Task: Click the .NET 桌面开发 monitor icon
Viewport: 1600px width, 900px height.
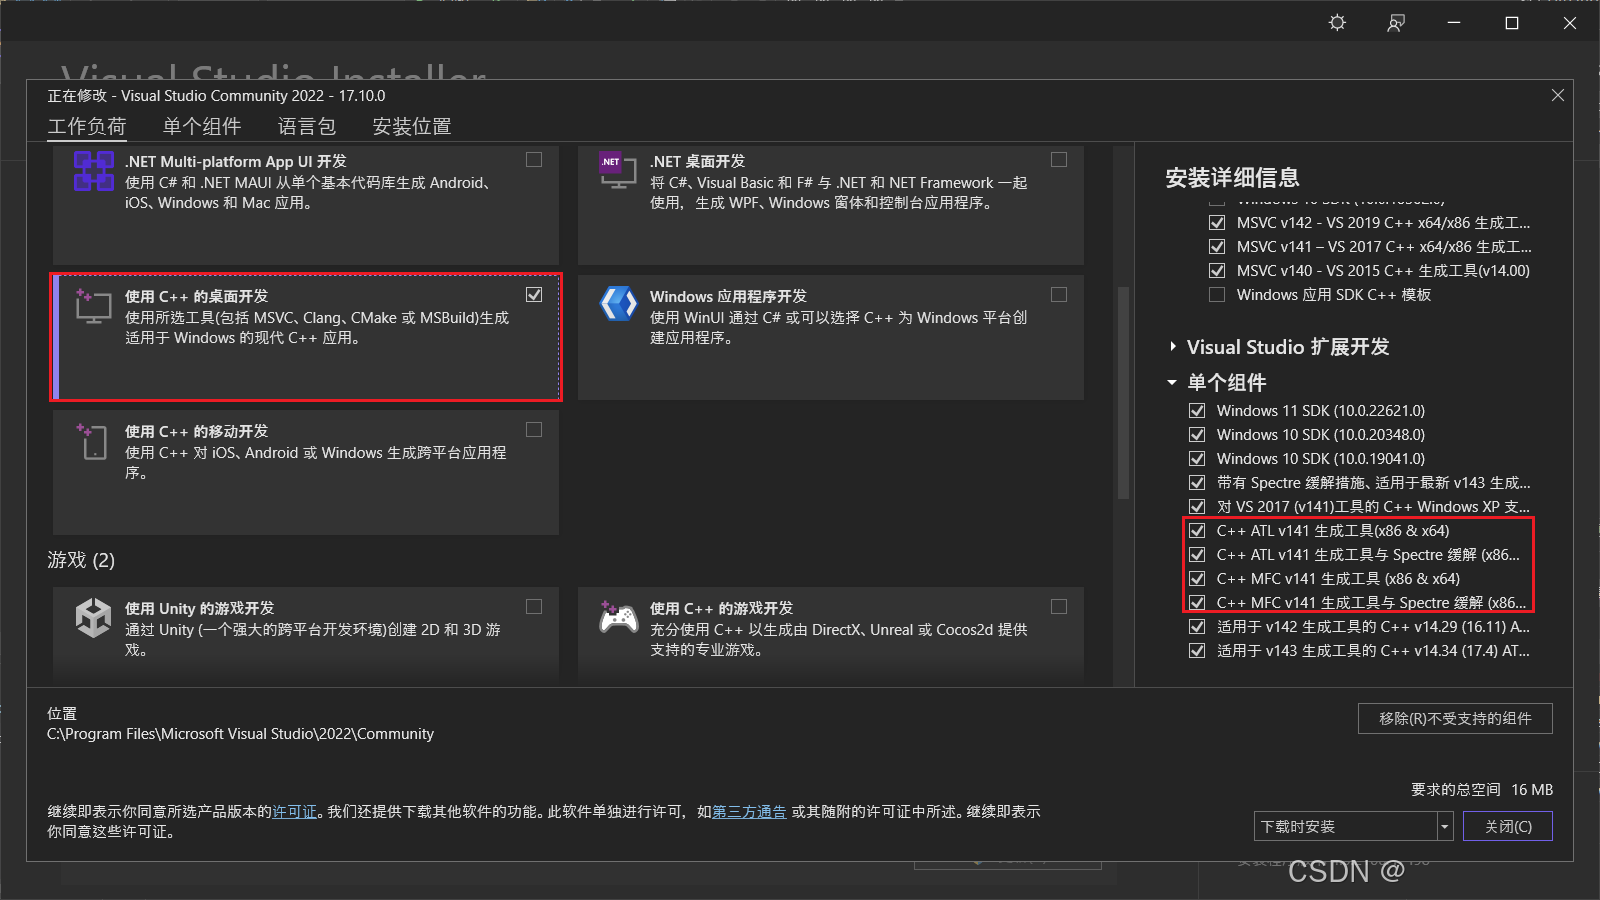Action: pos(618,171)
